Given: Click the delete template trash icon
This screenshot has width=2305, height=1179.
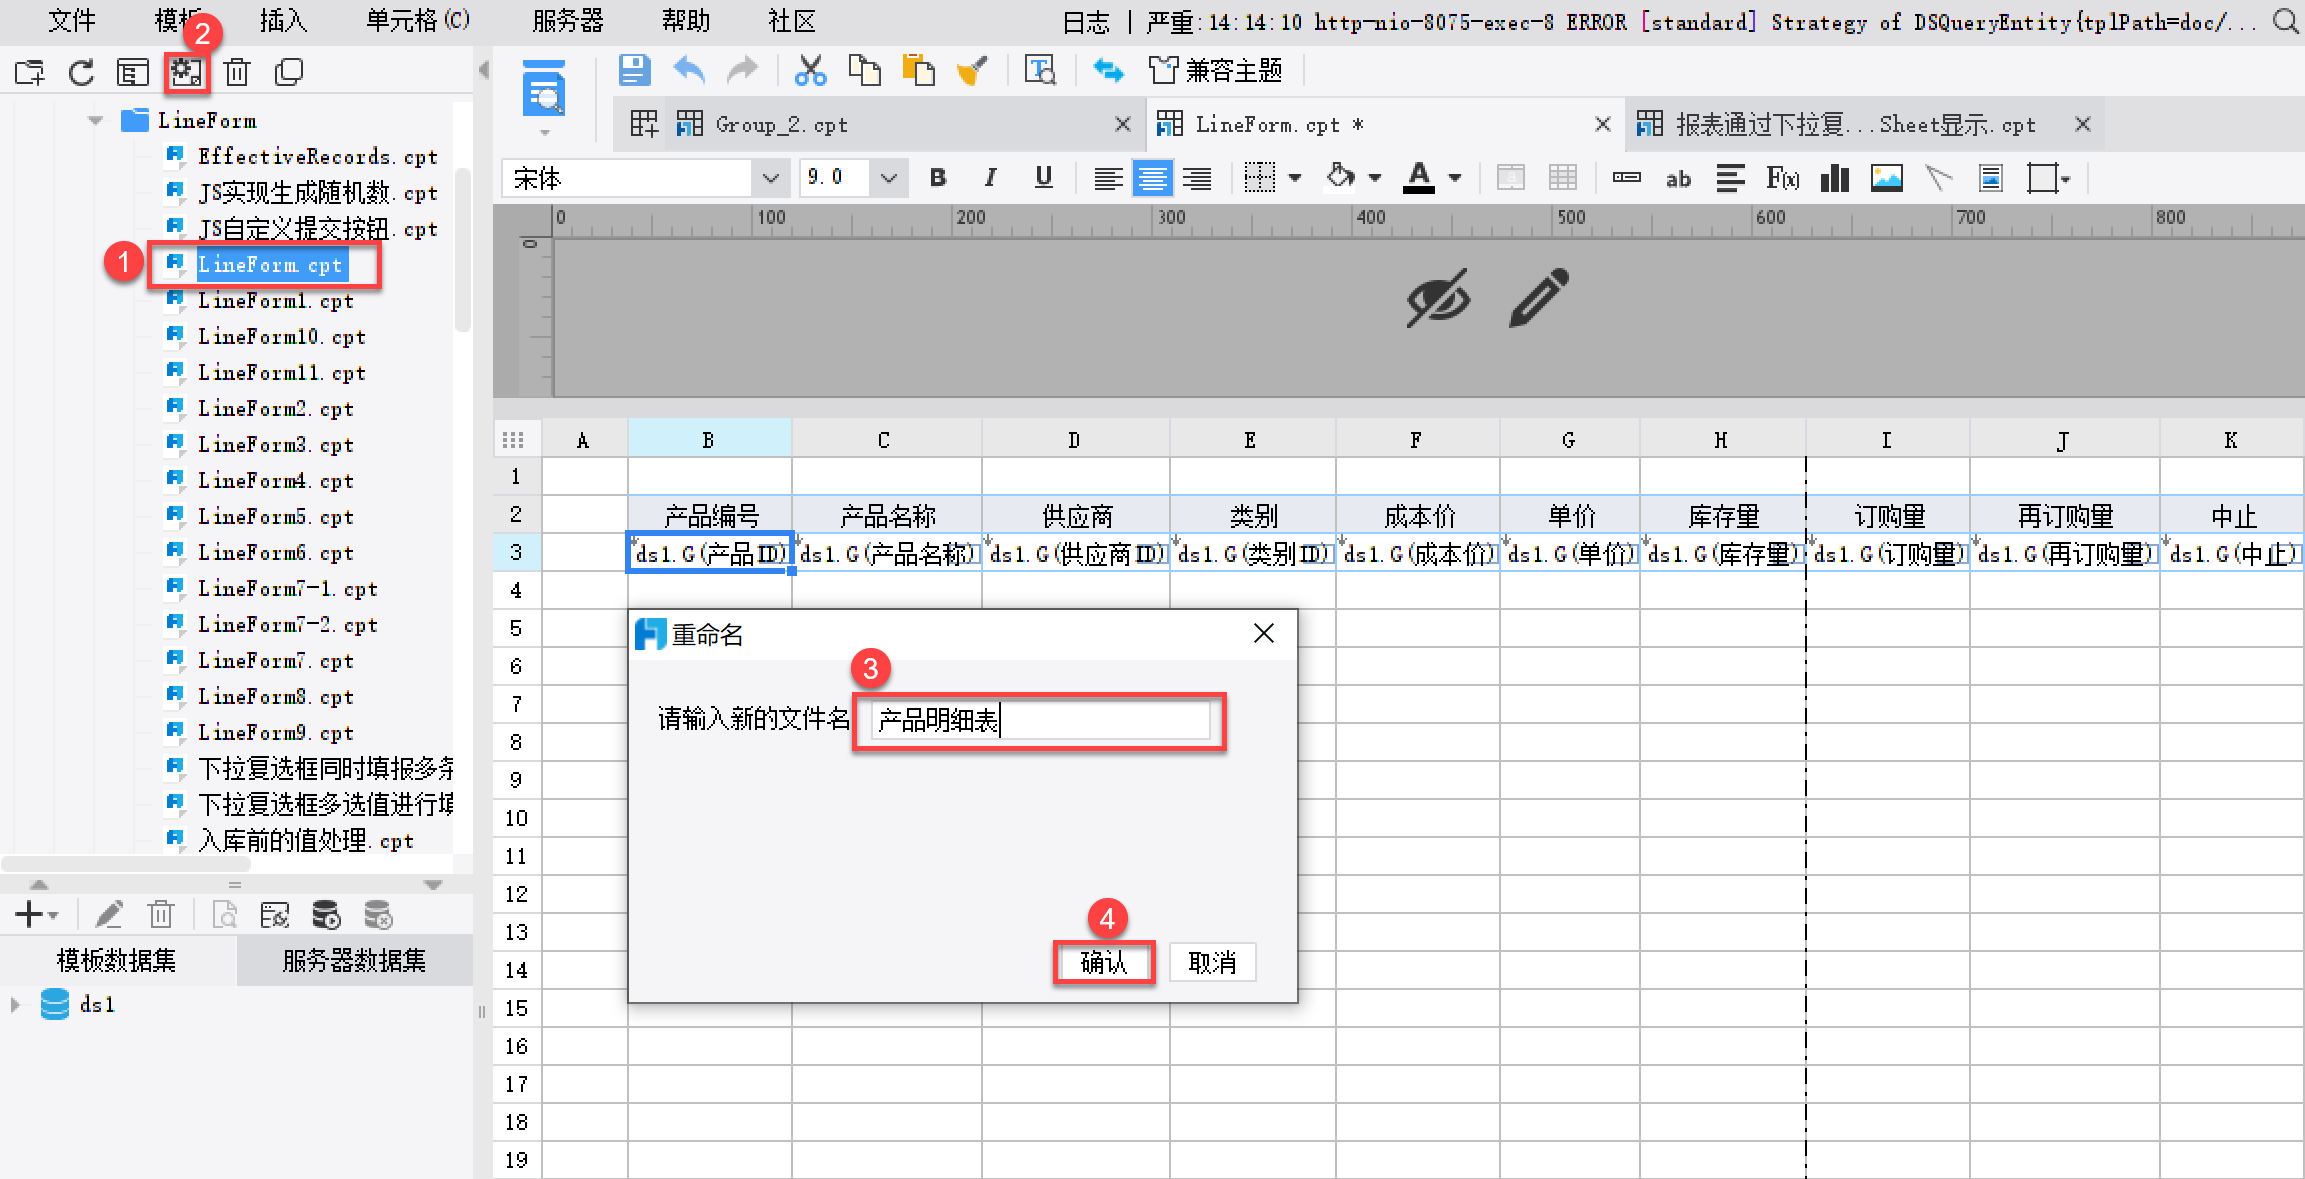Looking at the screenshot, I should pos(237,72).
